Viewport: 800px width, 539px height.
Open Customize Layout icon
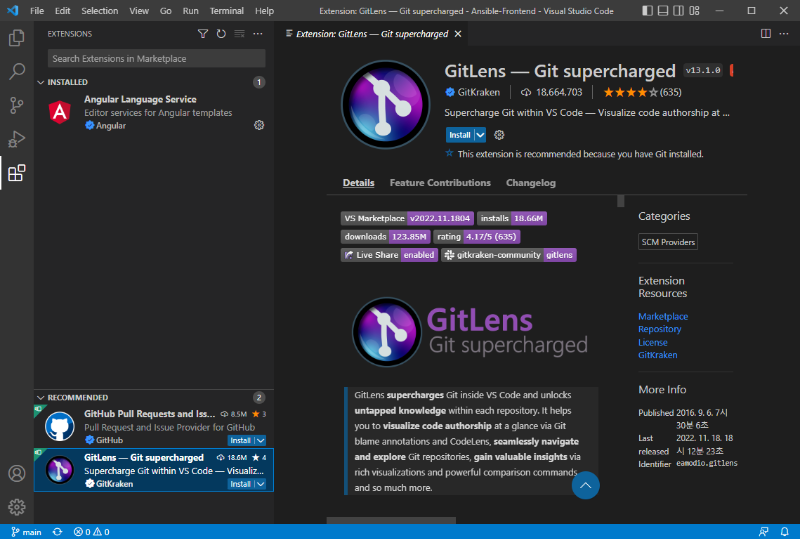coord(694,11)
